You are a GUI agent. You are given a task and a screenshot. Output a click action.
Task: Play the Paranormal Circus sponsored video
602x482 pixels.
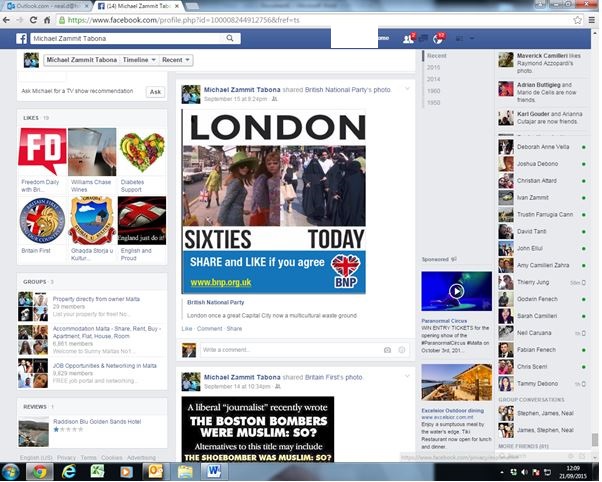(456, 291)
